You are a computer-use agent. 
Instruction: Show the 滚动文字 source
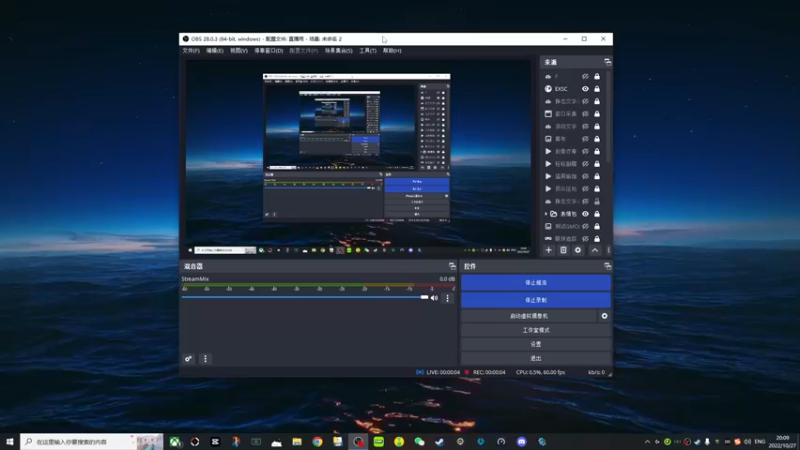585,126
